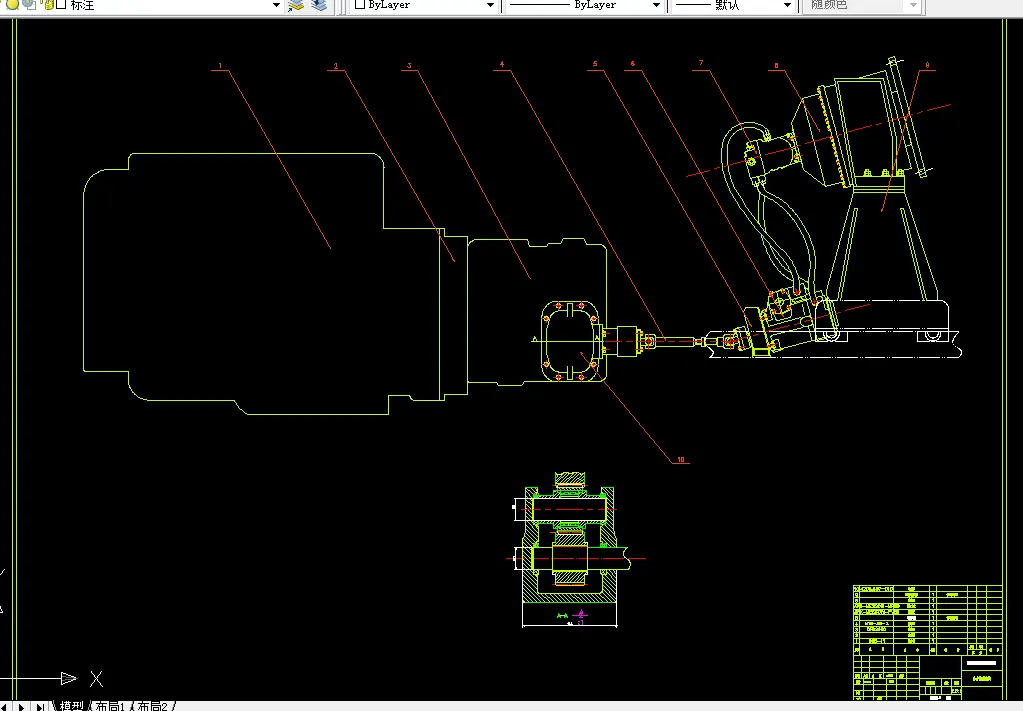Click the scroll-to-next layout tab arrow
The image size is (1023, 711).
click(22, 706)
